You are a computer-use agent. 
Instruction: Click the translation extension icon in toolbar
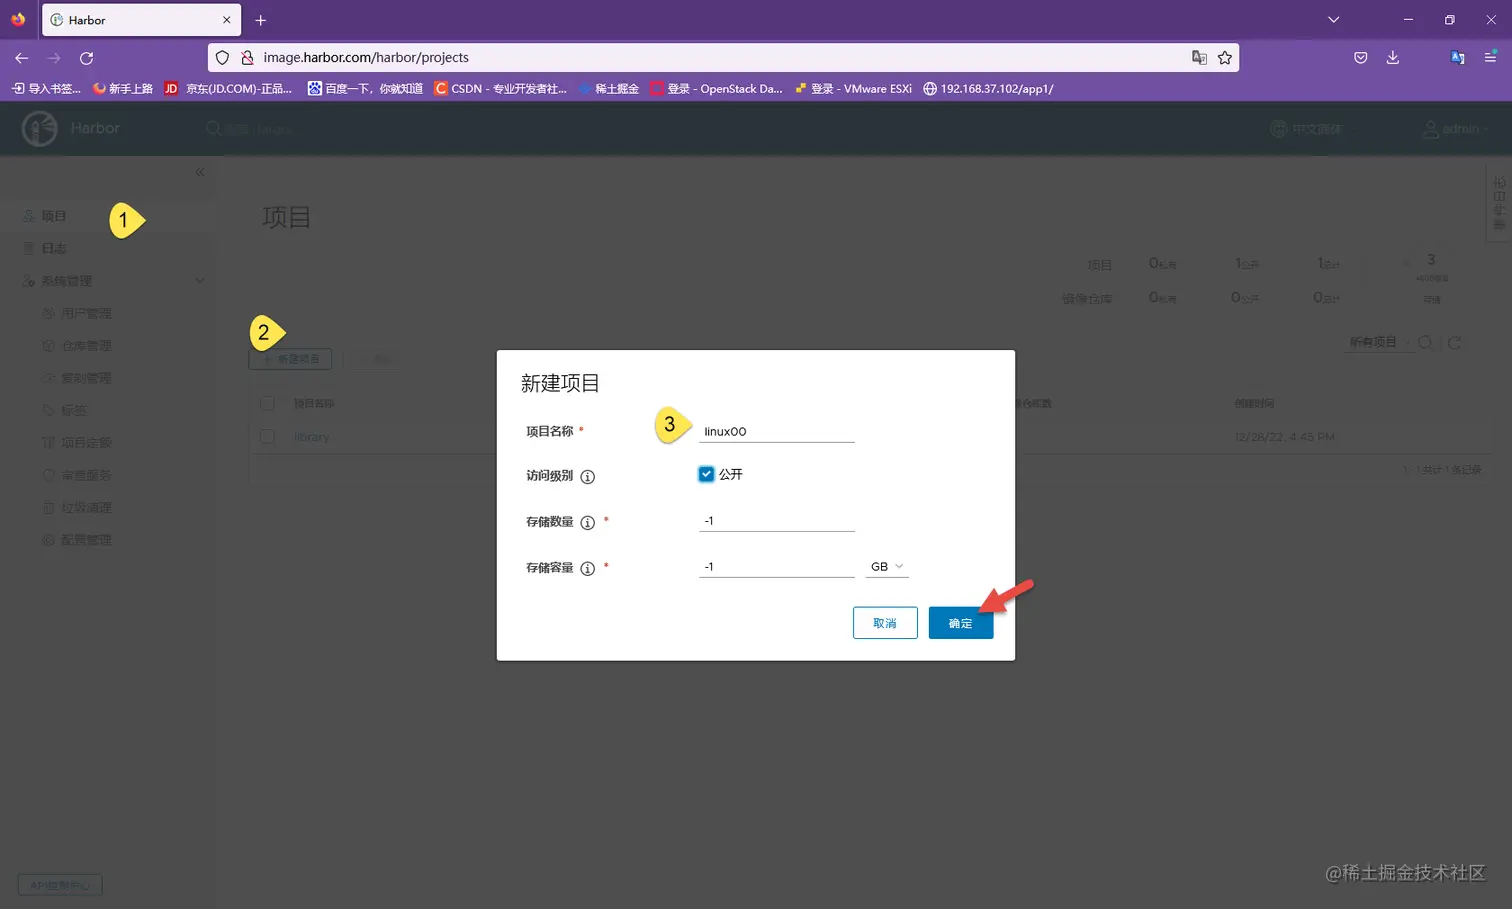[1458, 58]
